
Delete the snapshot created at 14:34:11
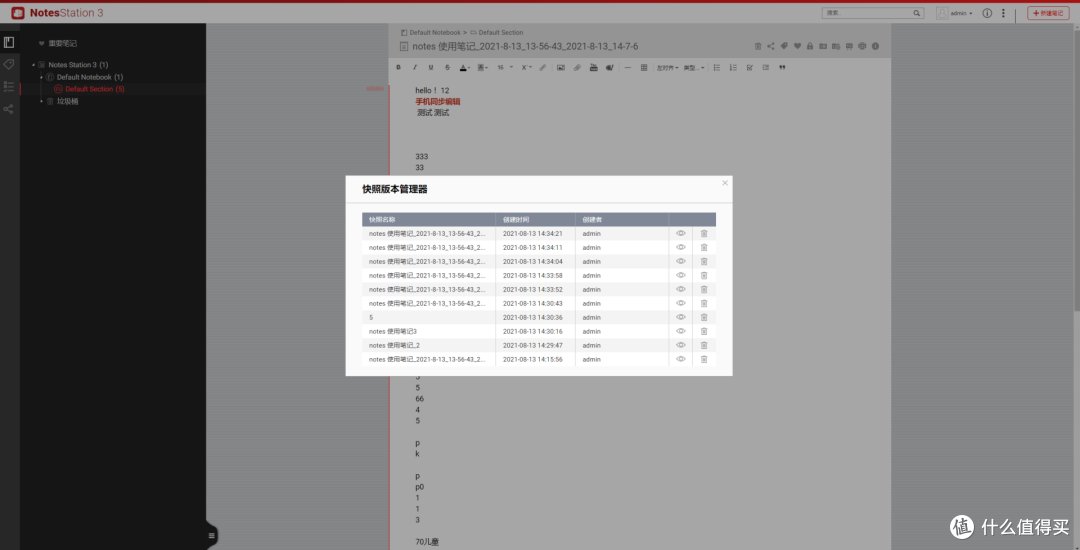704,247
